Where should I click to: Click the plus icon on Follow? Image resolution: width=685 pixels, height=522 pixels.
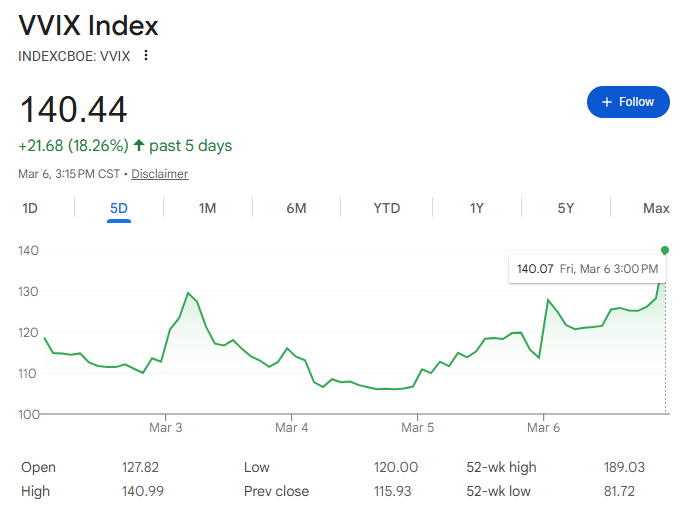click(606, 102)
